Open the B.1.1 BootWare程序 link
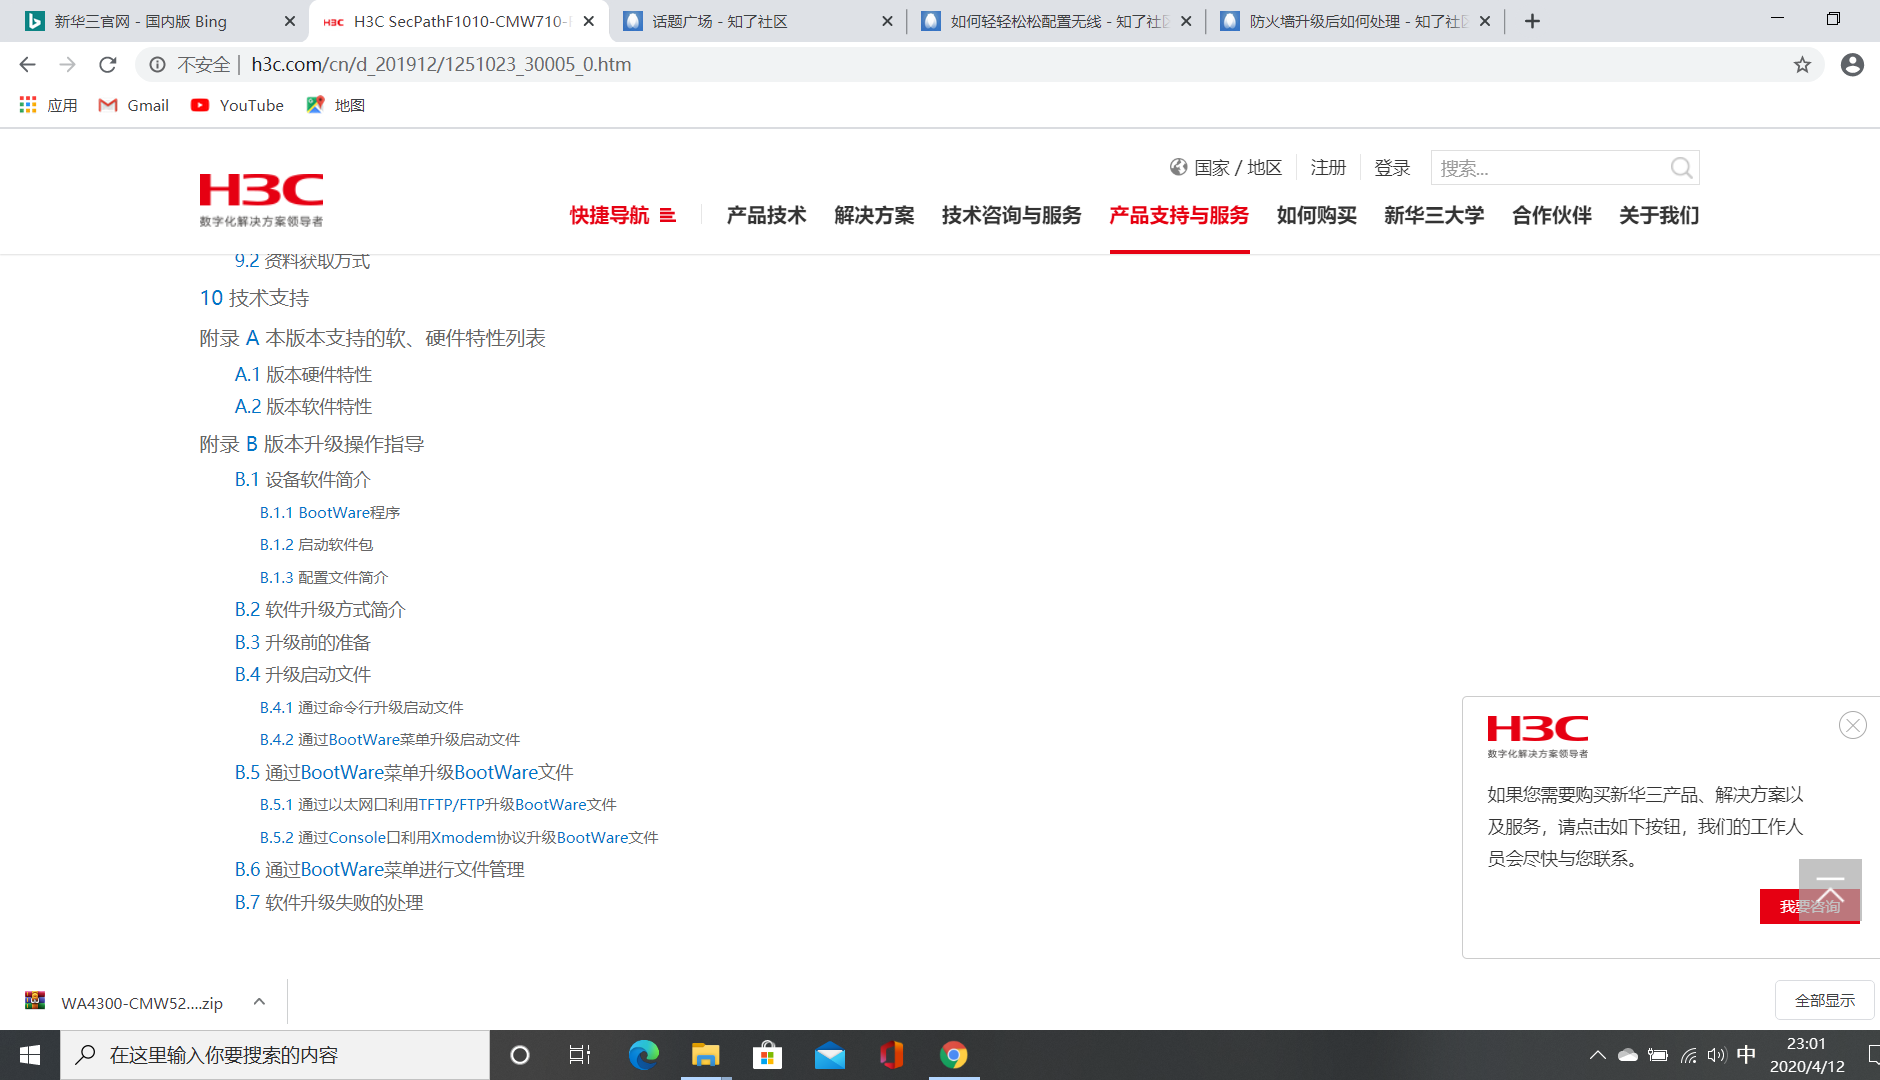1880x1080 pixels. (x=330, y=512)
